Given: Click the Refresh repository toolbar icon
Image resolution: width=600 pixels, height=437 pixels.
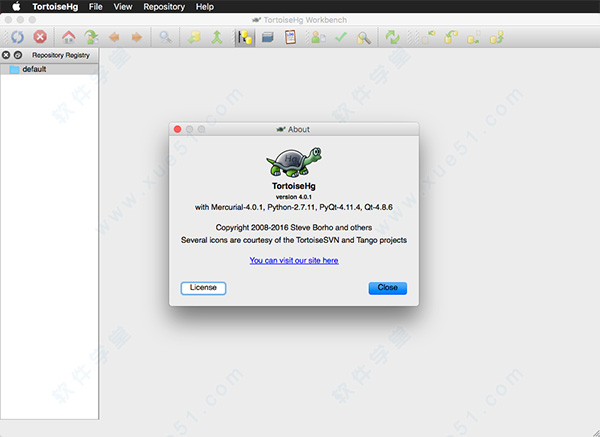Looking at the screenshot, I should [17, 37].
